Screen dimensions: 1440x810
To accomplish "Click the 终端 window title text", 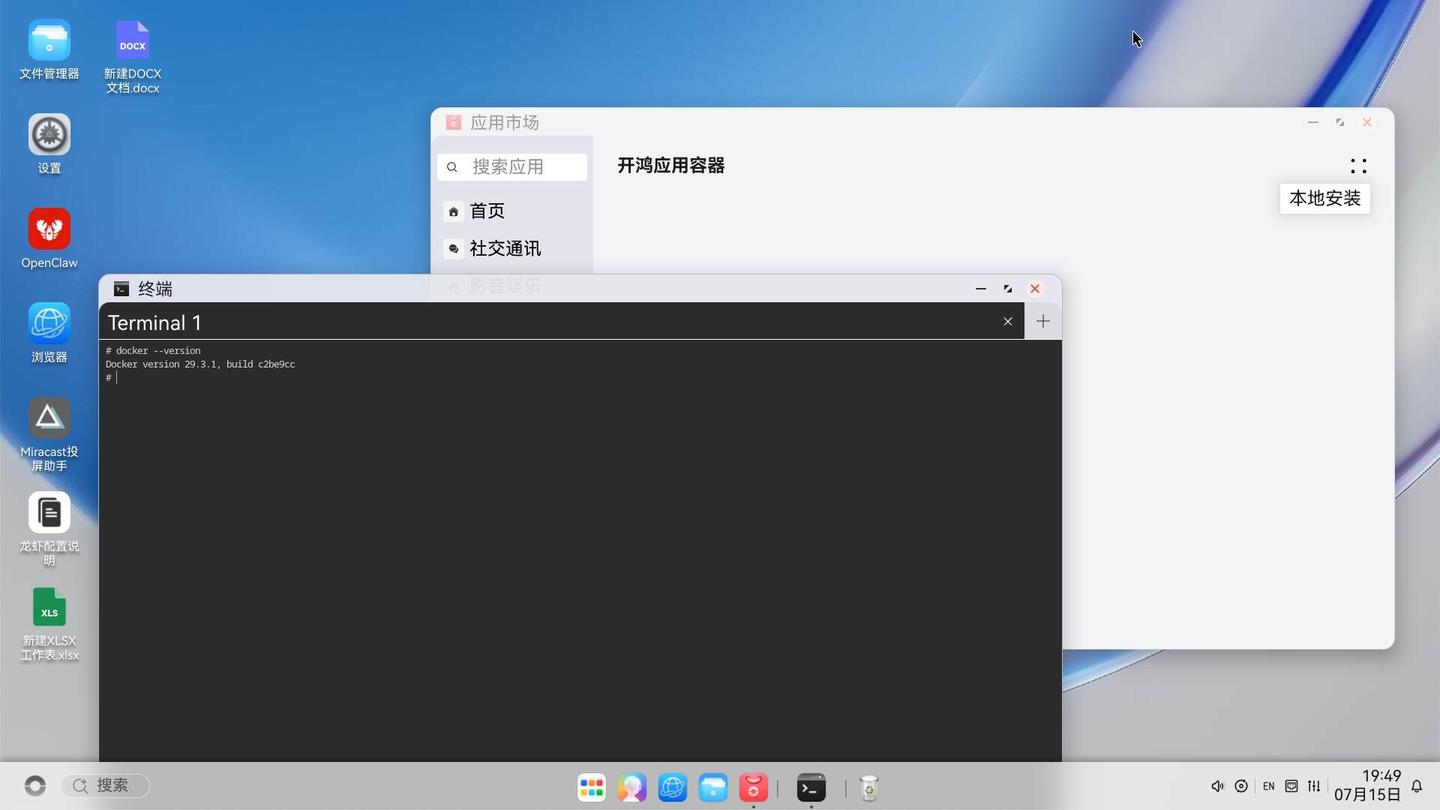I will pos(155,289).
